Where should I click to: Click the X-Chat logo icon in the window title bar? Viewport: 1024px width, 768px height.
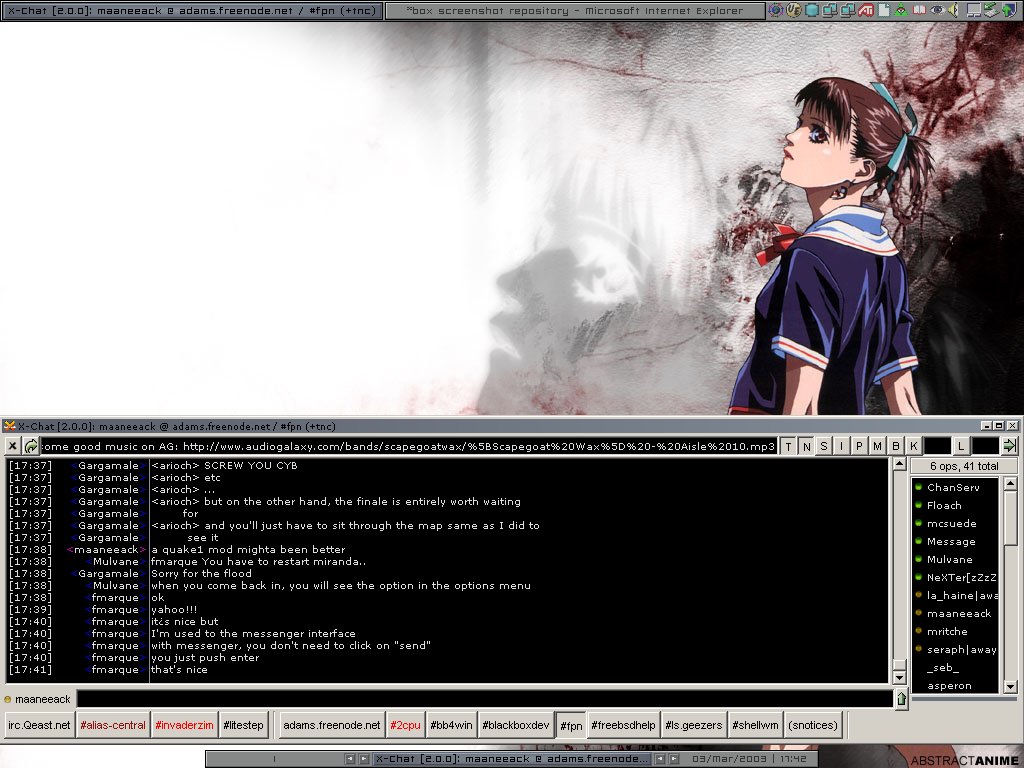(x=9, y=426)
